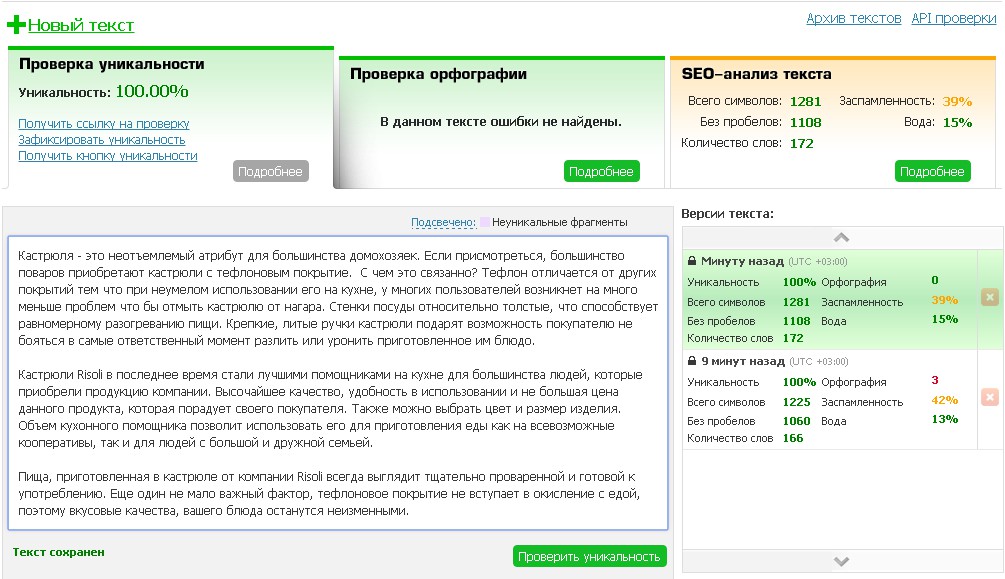Image resolution: width=1005 pixels, height=579 pixels.
Task: Click Версии текста heading
Action: pyautogui.click(x=727, y=214)
